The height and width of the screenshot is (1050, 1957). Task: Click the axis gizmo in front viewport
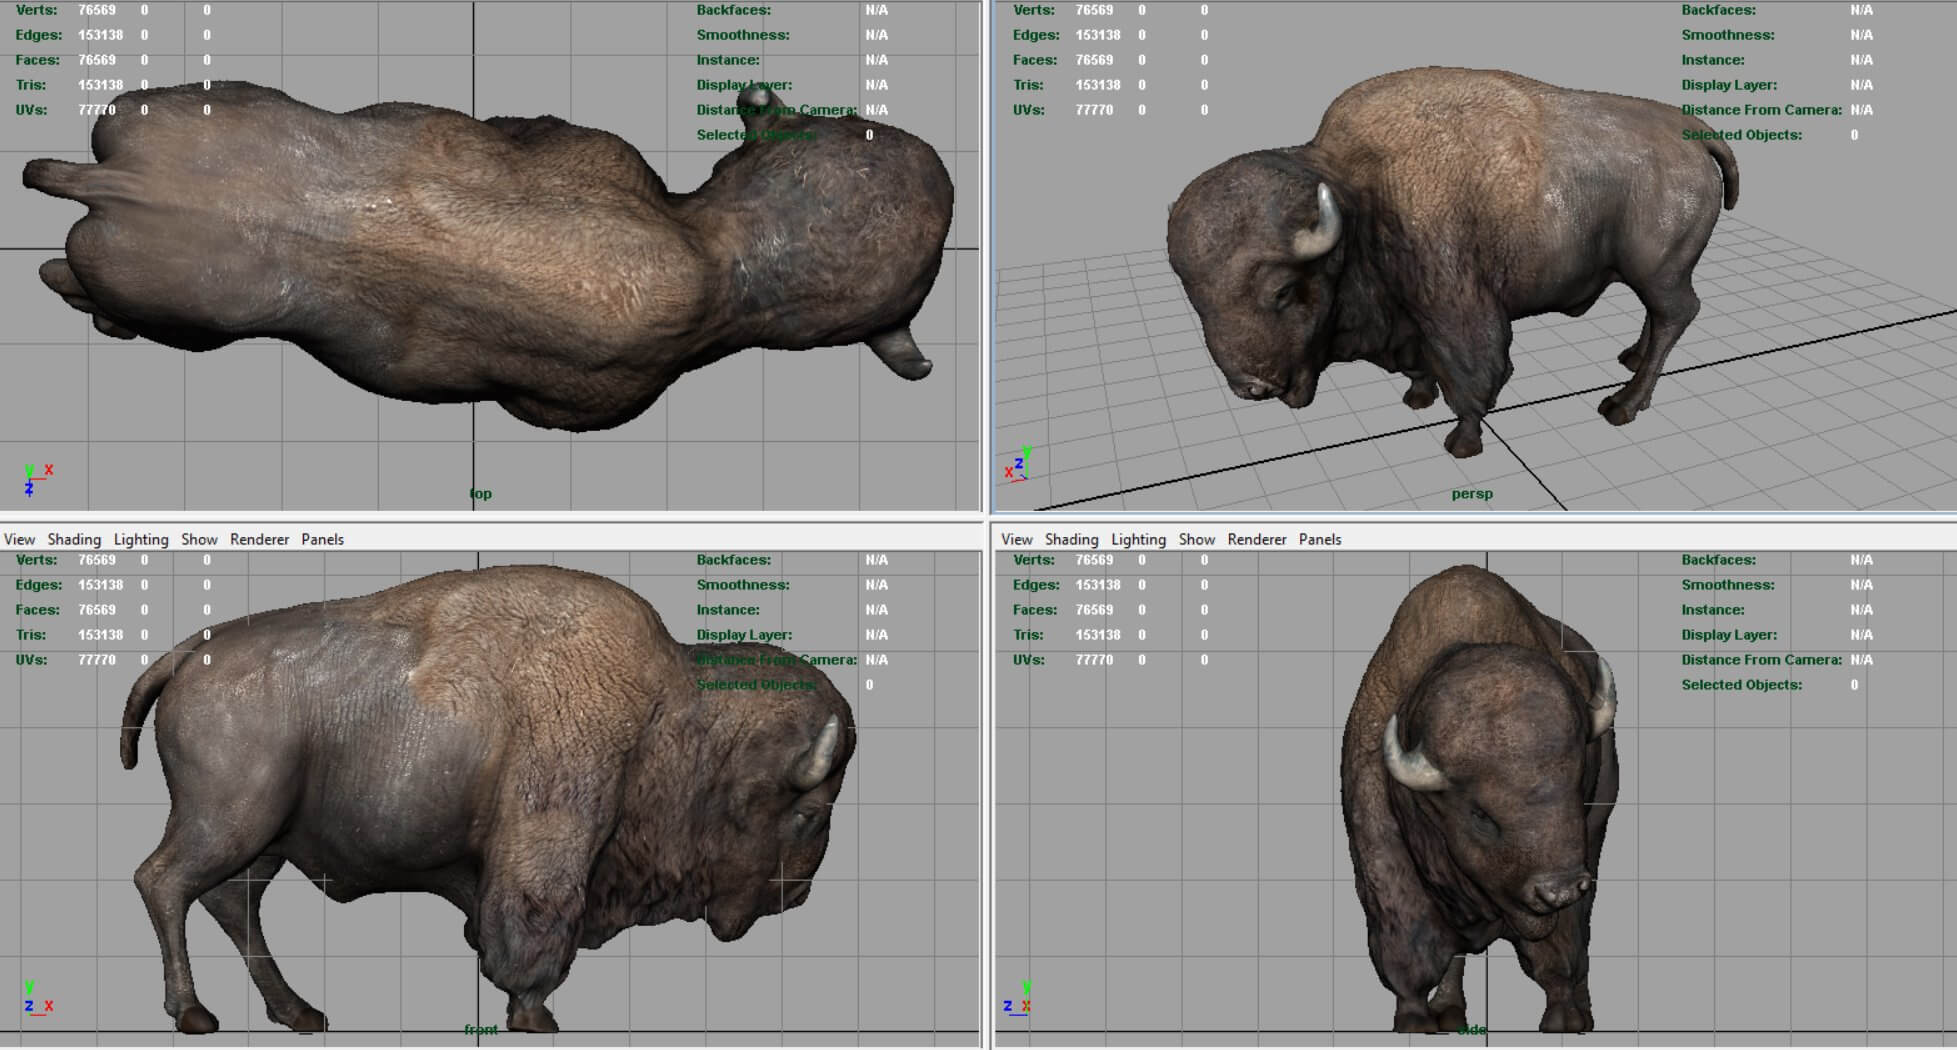pyautogui.click(x=36, y=999)
